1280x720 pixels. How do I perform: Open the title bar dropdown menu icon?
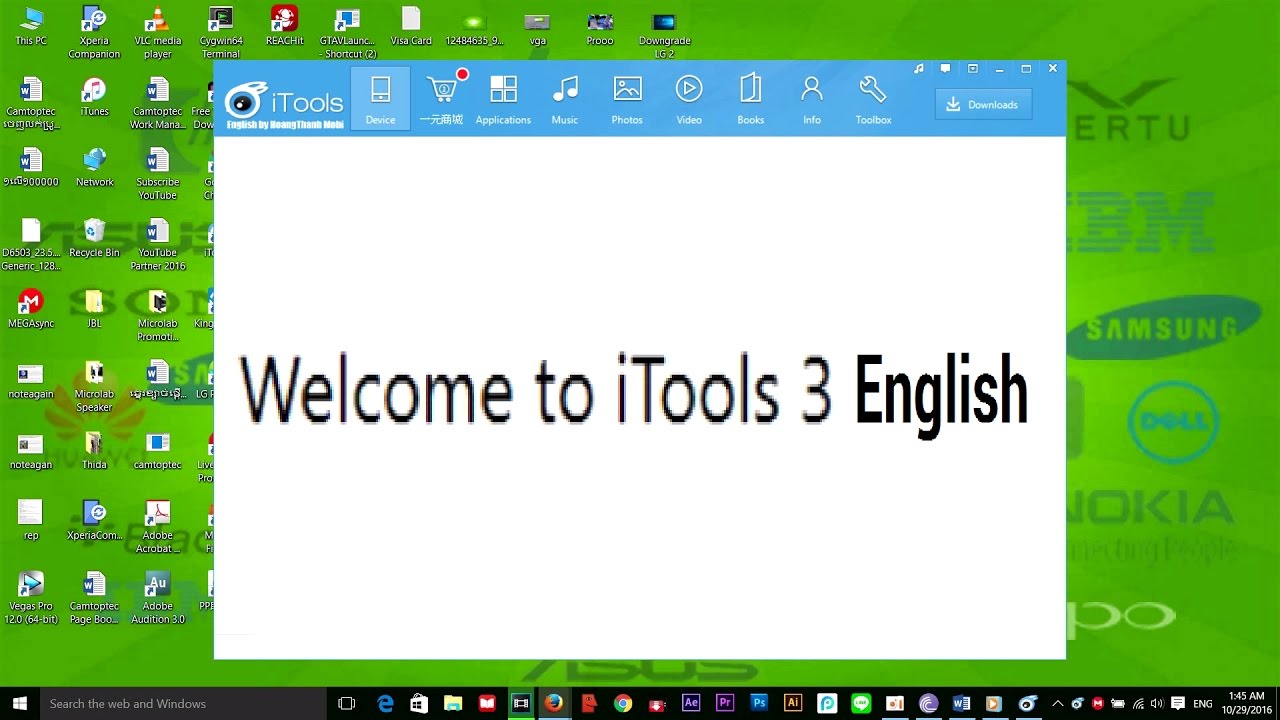pos(972,69)
